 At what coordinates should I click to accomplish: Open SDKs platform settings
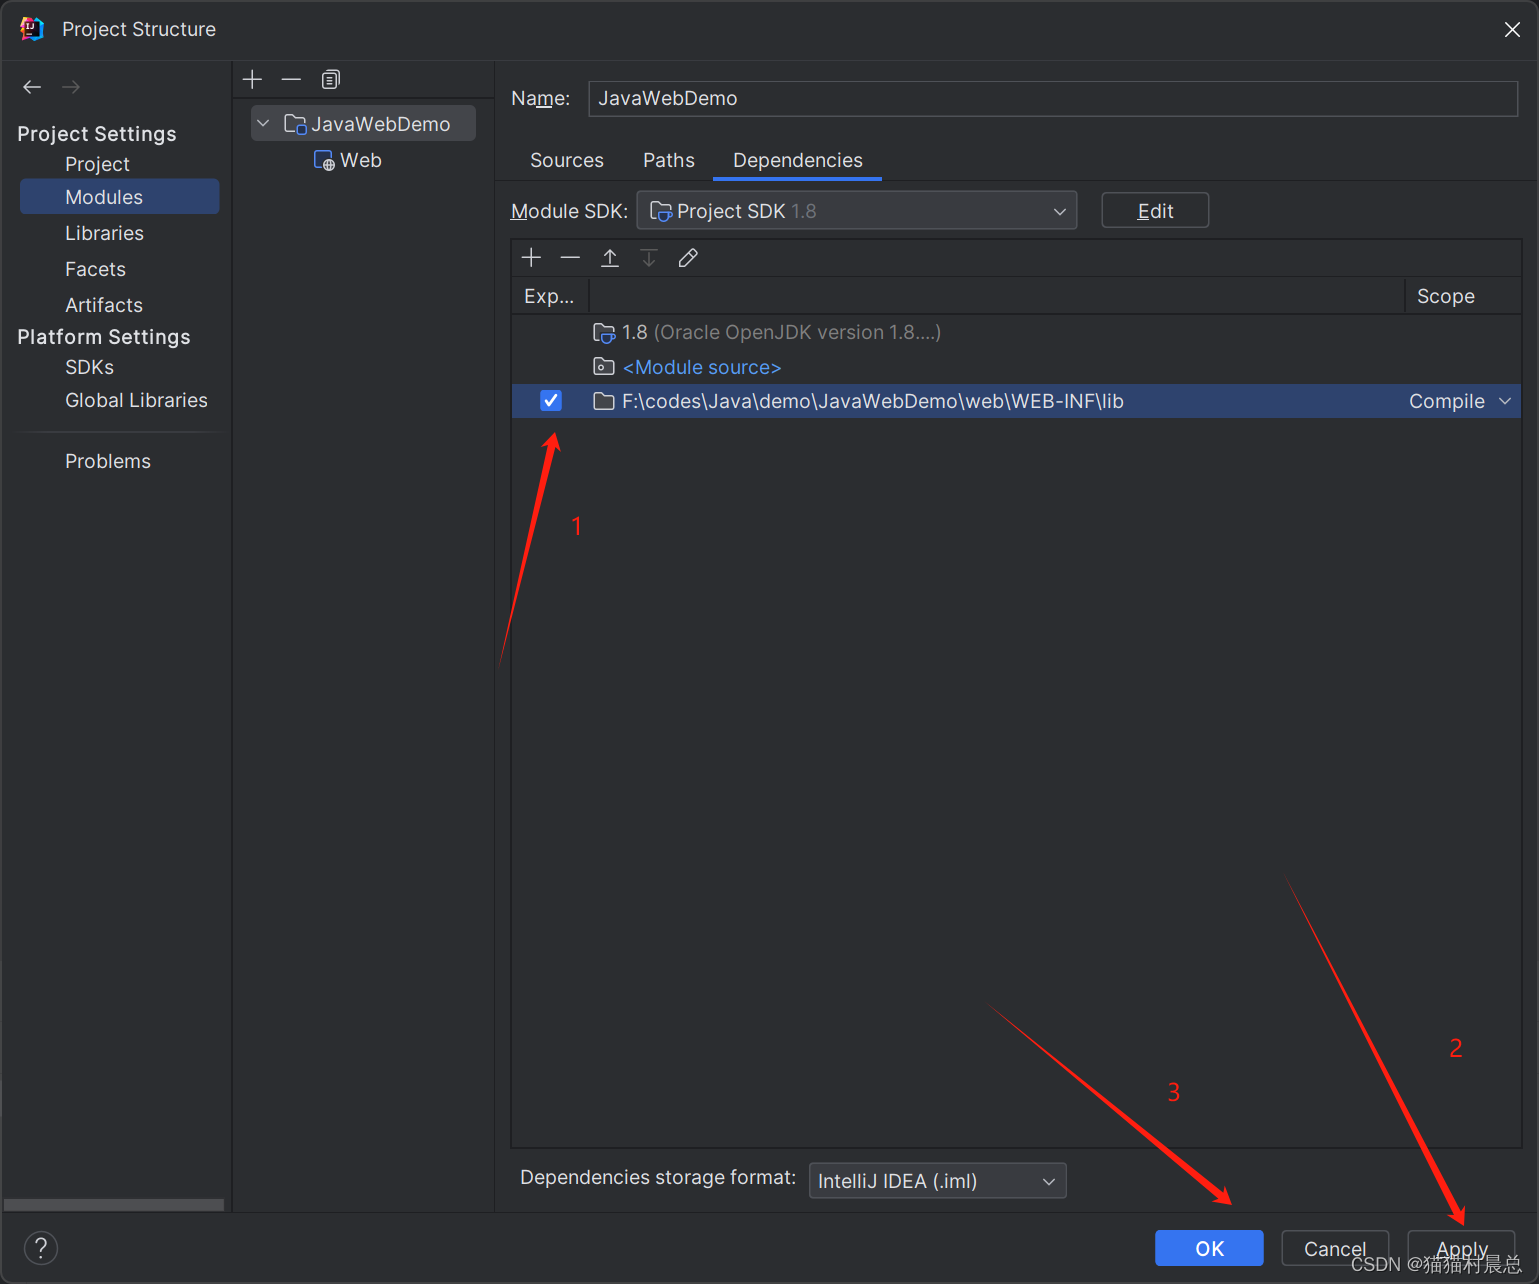89,367
